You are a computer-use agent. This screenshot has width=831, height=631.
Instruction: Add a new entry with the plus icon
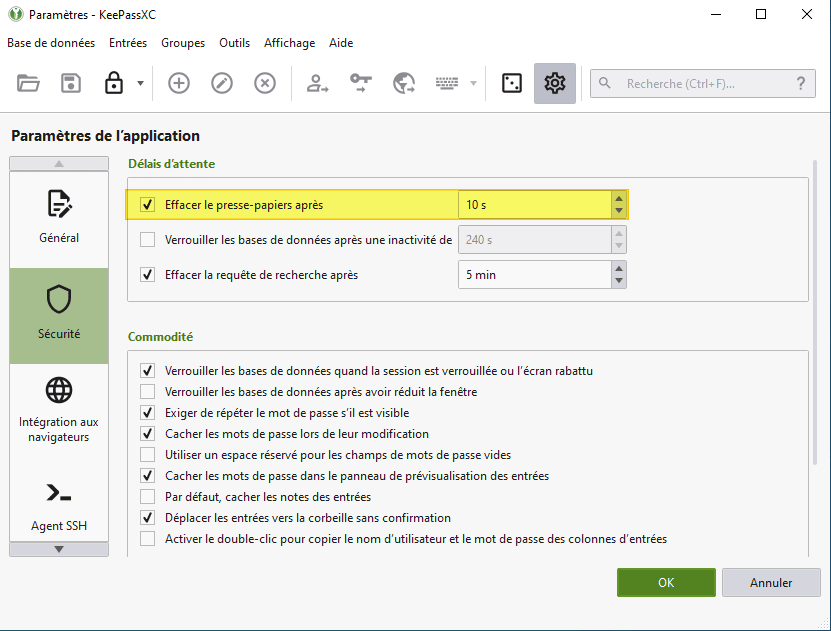178,83
